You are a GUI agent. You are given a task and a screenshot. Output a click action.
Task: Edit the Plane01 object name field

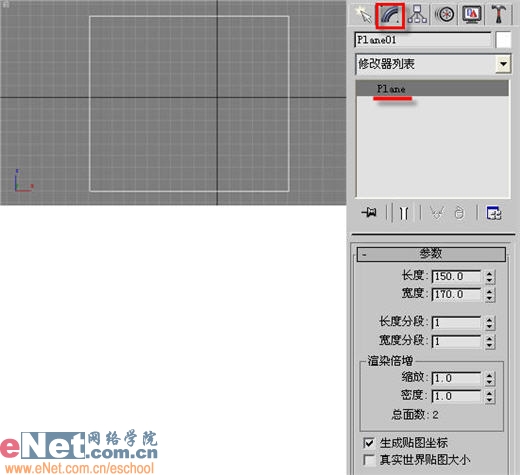tap(423, 40)
